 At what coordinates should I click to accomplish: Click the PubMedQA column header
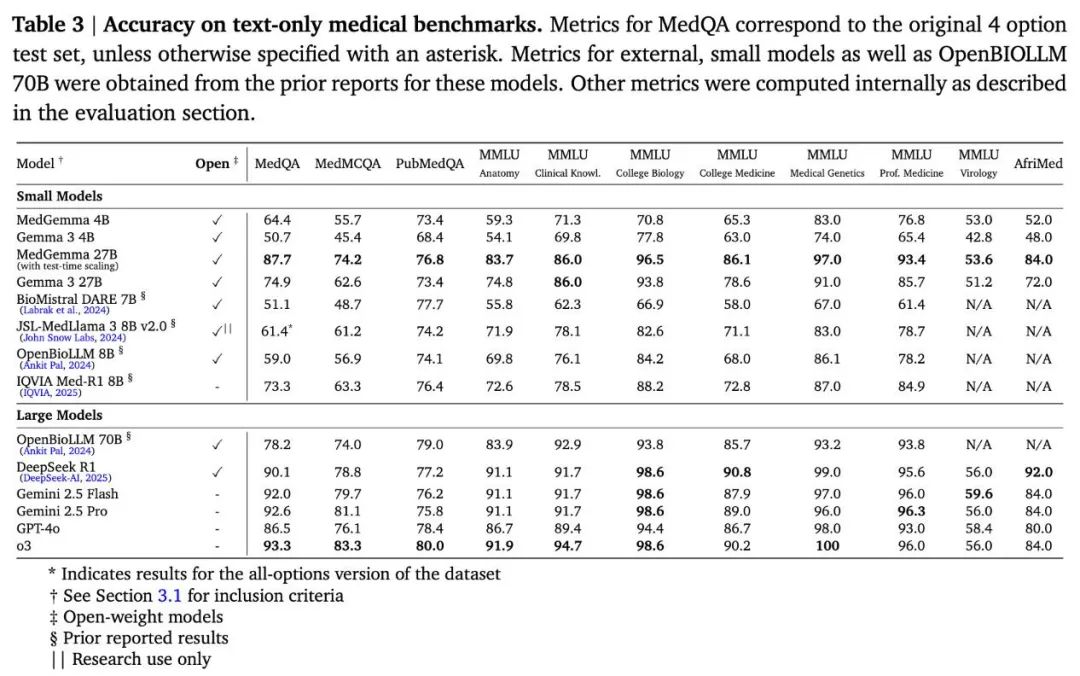430,163
